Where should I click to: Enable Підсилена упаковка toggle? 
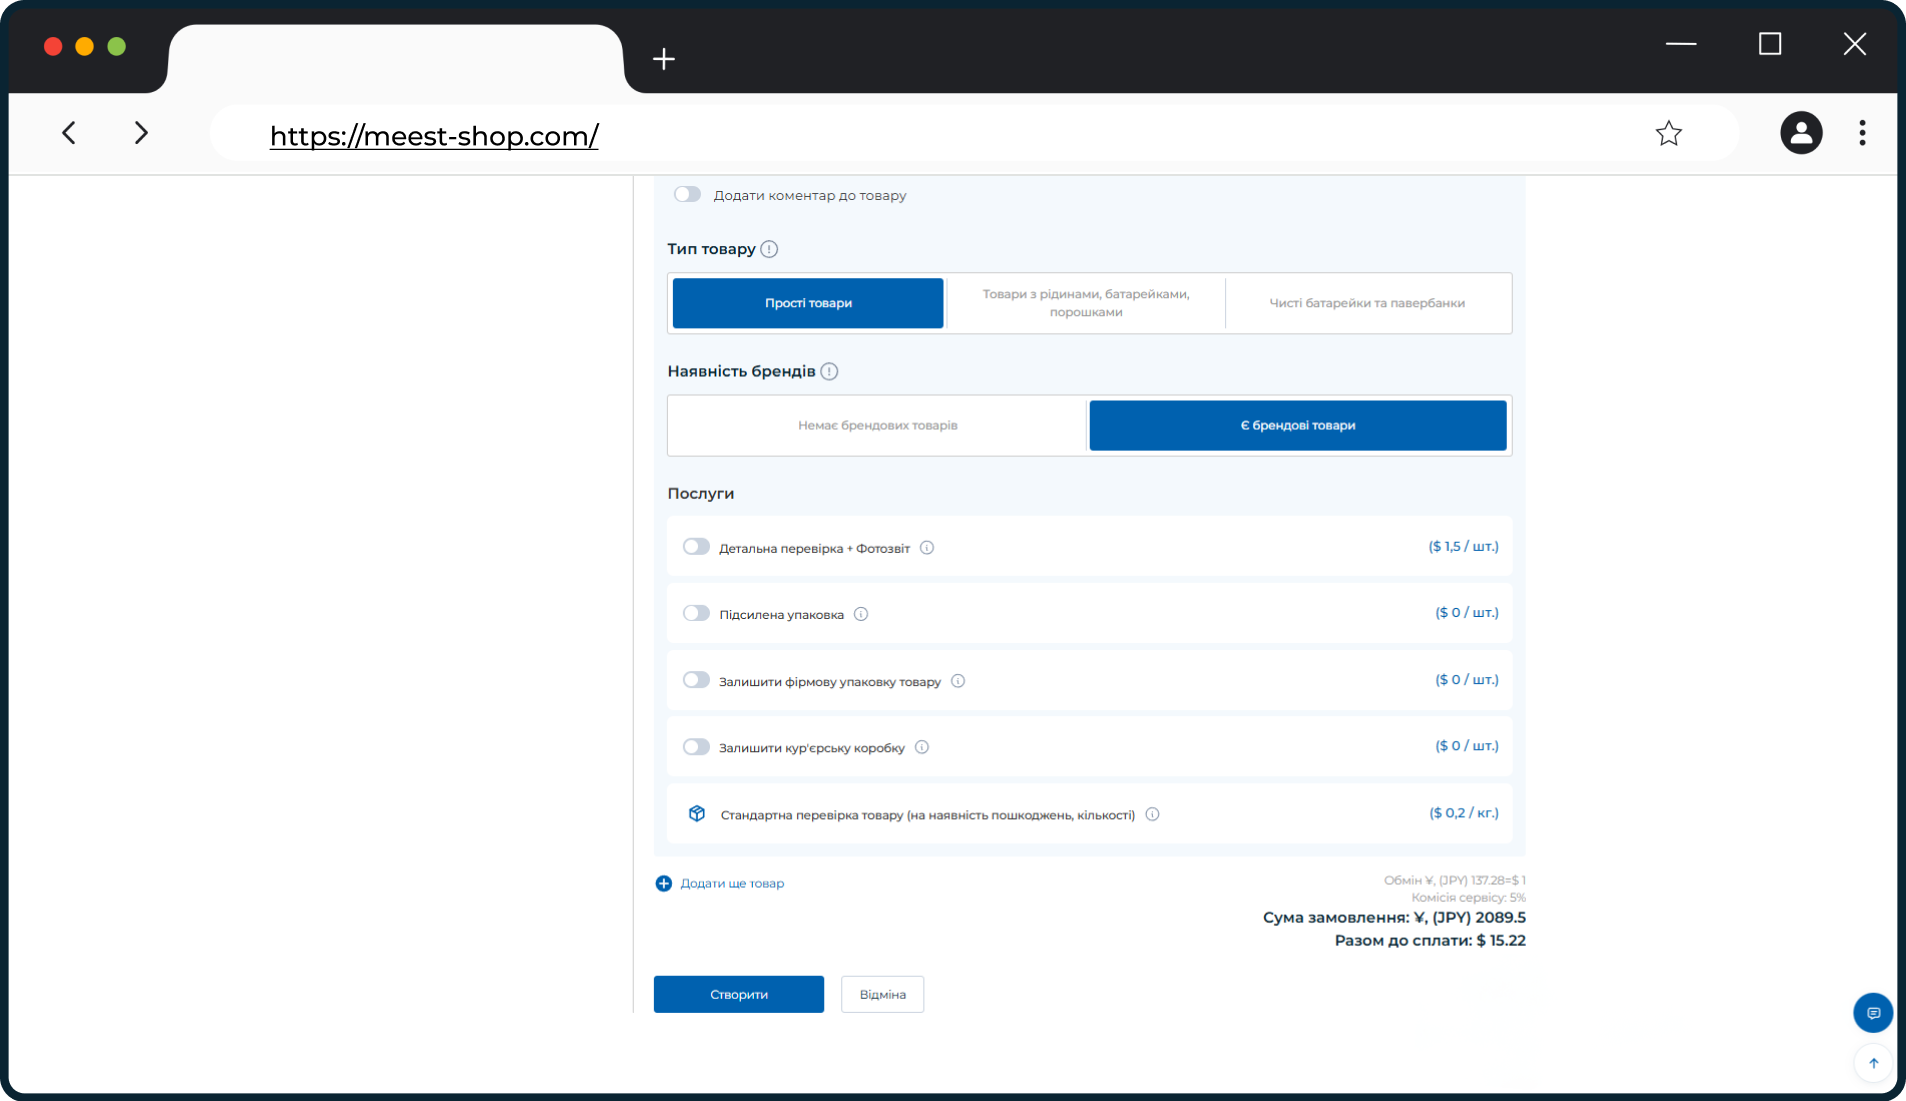click(696, 613)
